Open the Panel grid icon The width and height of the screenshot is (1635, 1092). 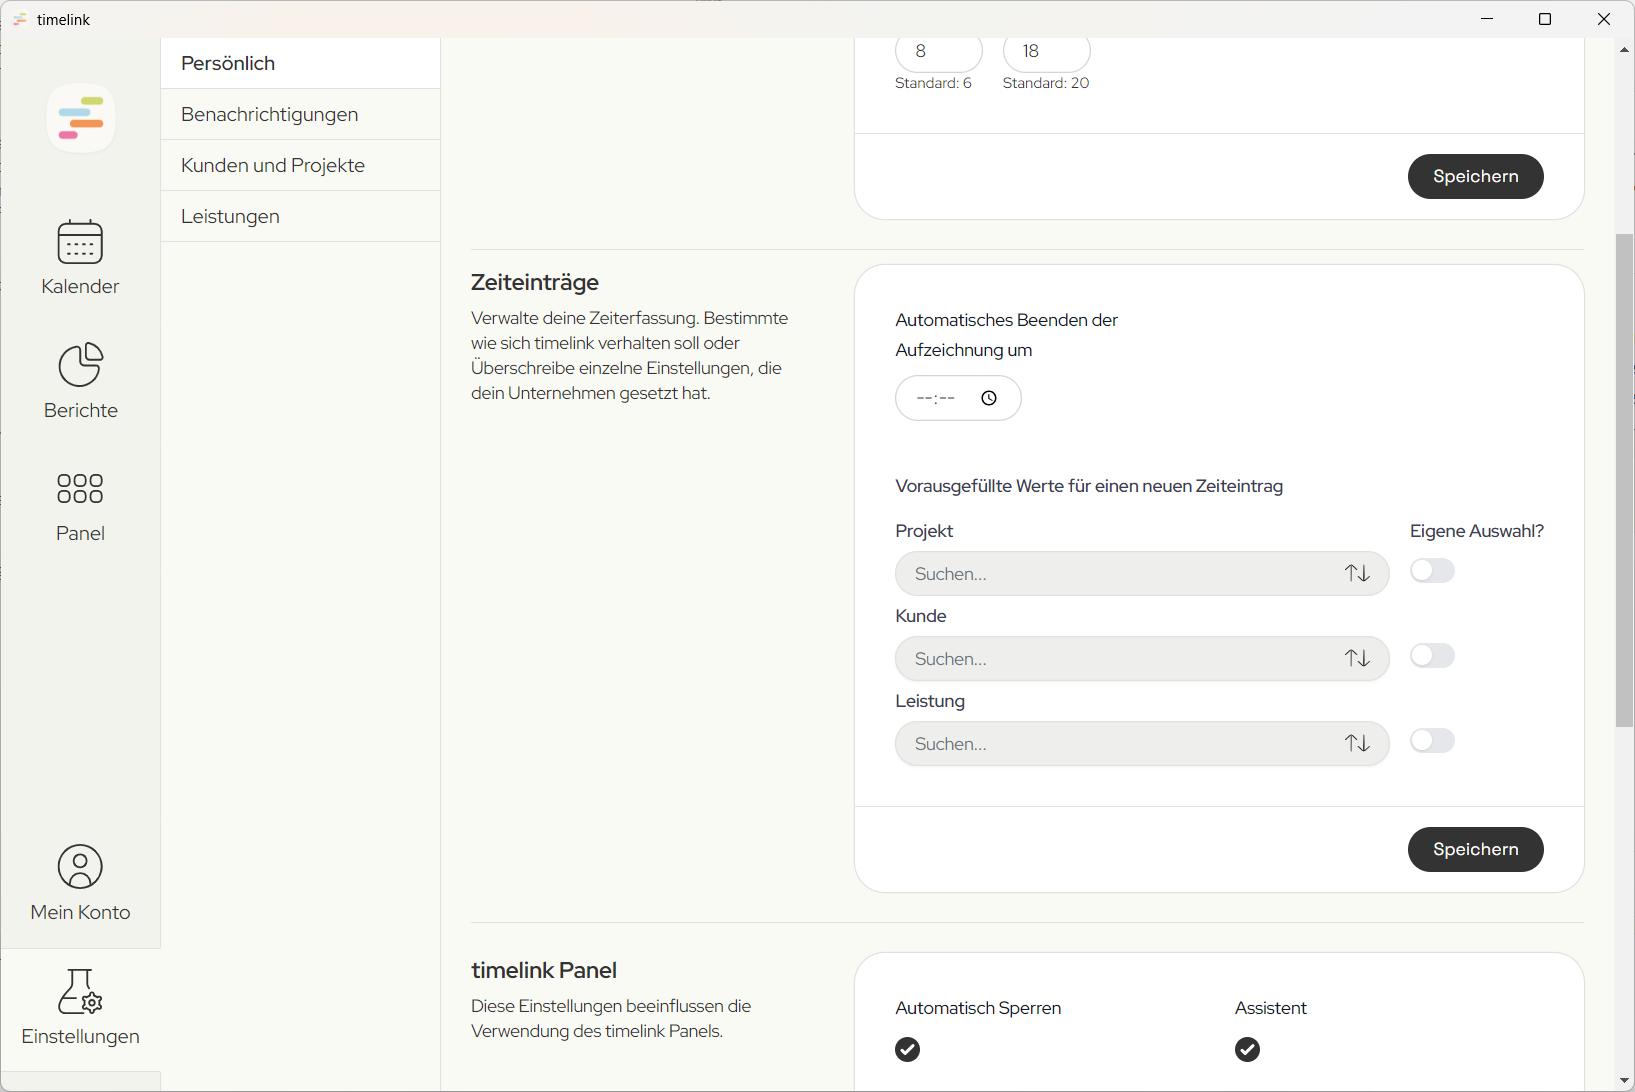tap(80, 488)
